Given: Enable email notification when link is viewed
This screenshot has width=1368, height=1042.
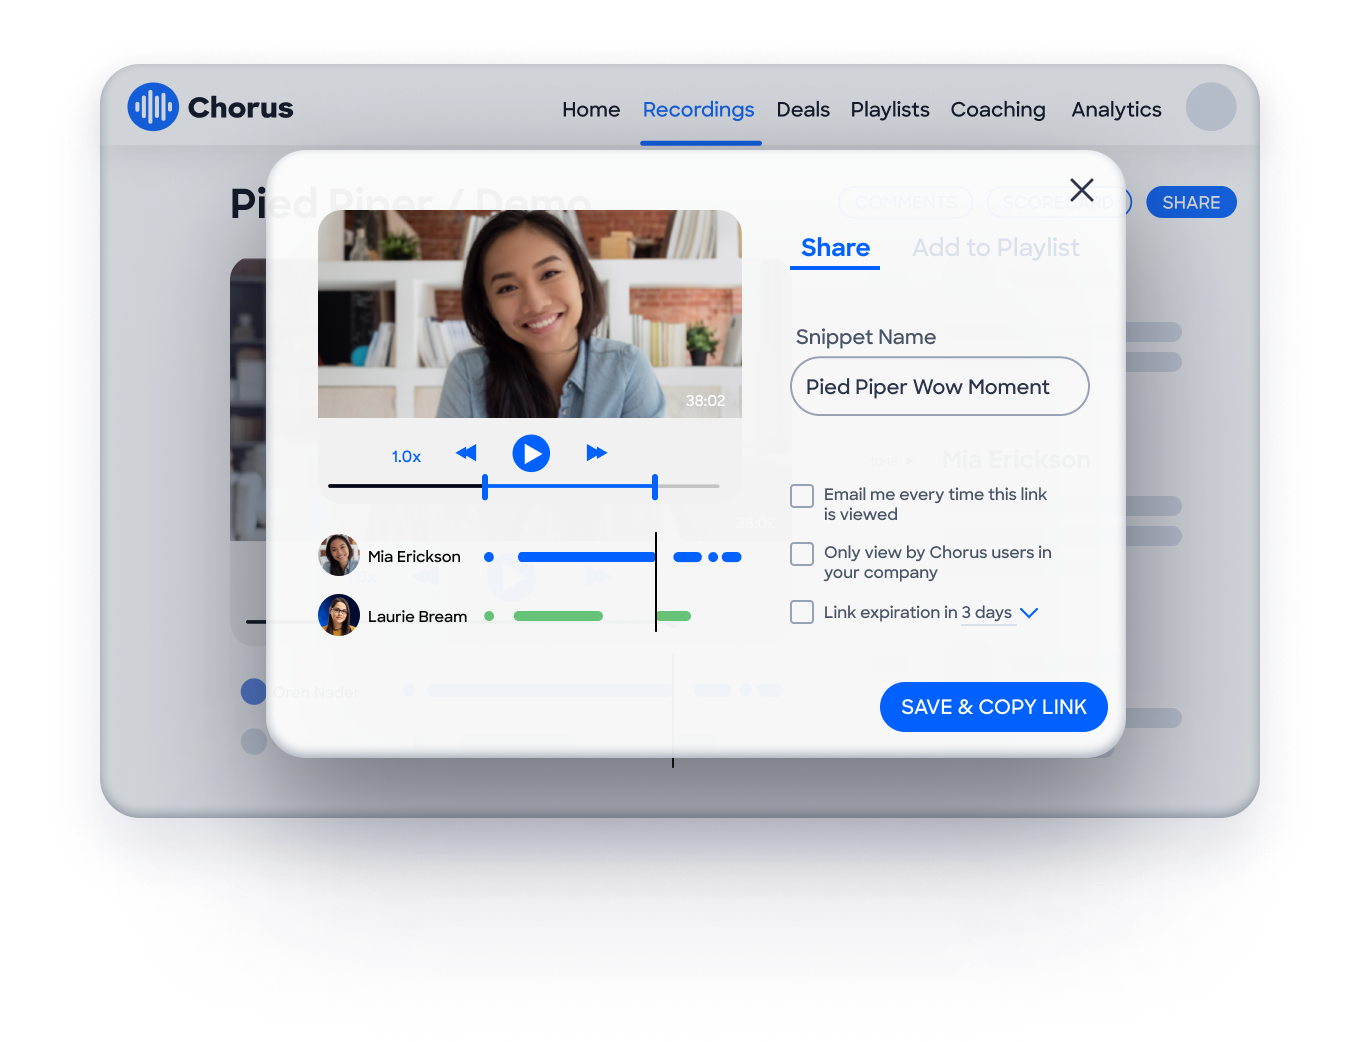Looking at the screenshot, I should click(x=802, y=496).
